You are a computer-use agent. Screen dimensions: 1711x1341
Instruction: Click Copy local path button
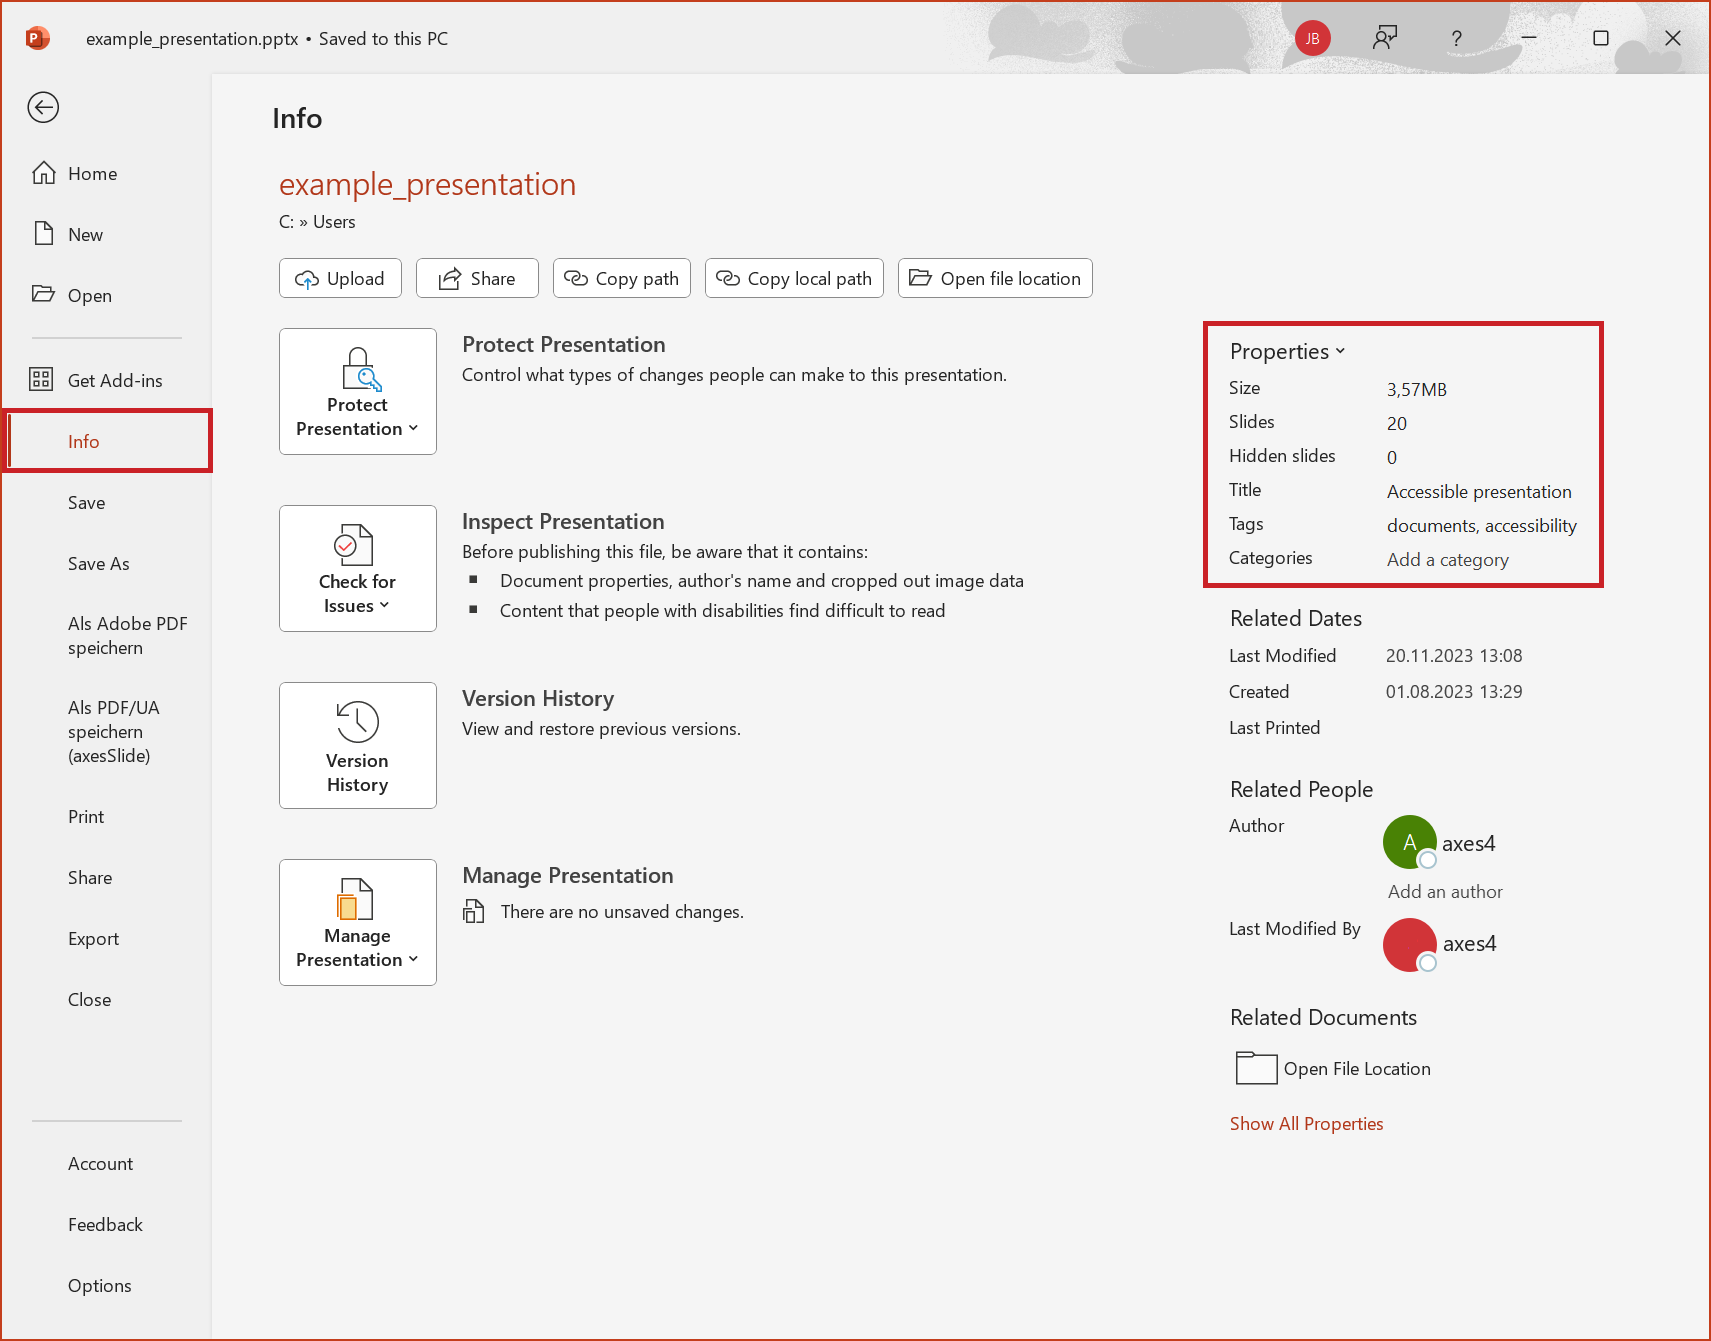(x=794, y=279)
